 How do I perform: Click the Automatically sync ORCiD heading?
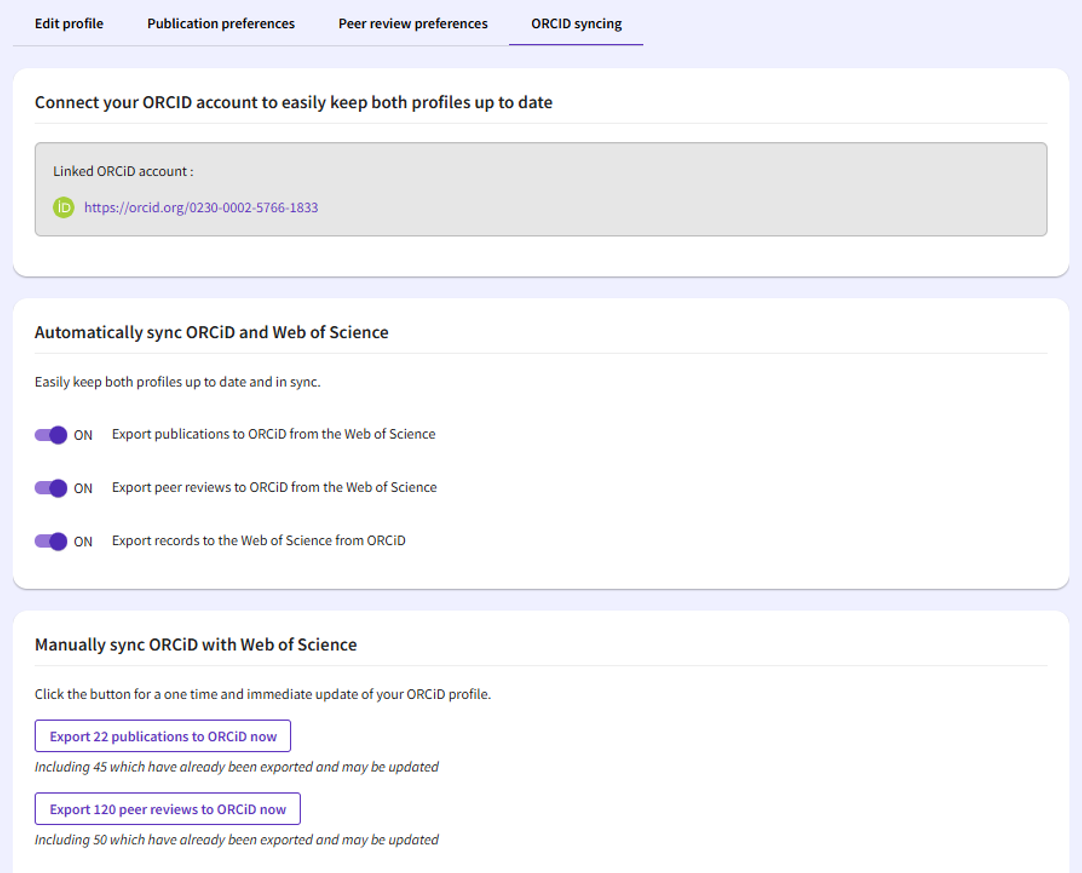coord(211,332)
